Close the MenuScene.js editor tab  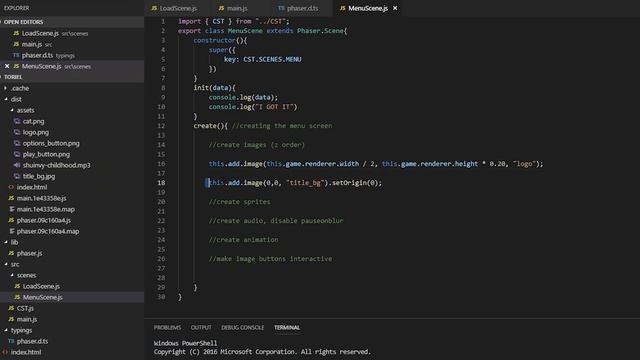tap(395, 8)
